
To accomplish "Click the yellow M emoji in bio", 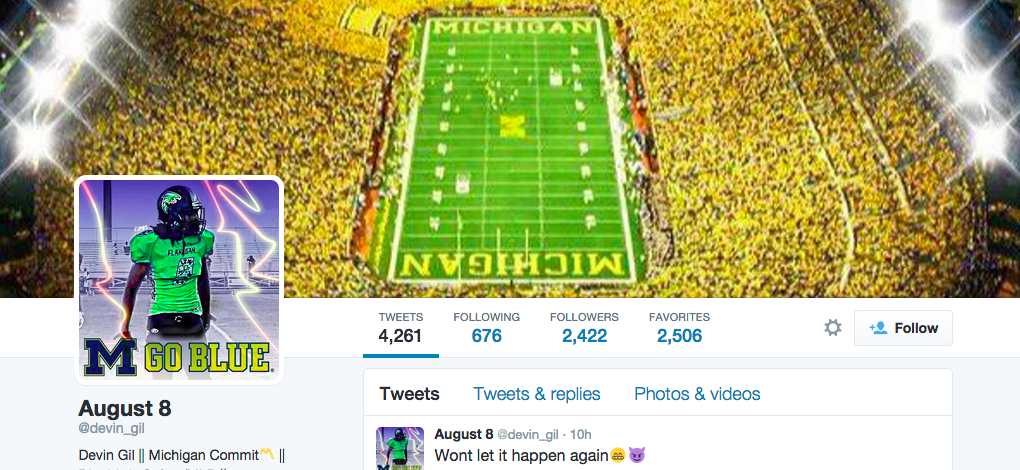I will 267,454.
